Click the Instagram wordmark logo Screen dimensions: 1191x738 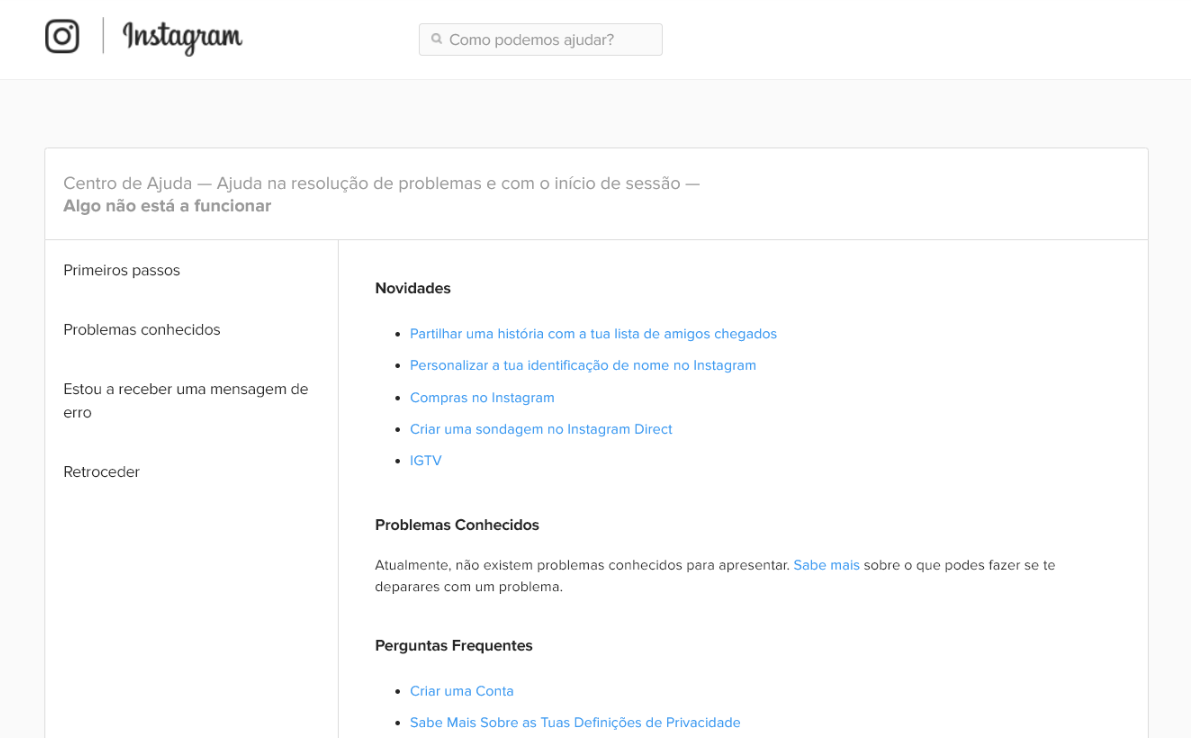pos(182,37)
